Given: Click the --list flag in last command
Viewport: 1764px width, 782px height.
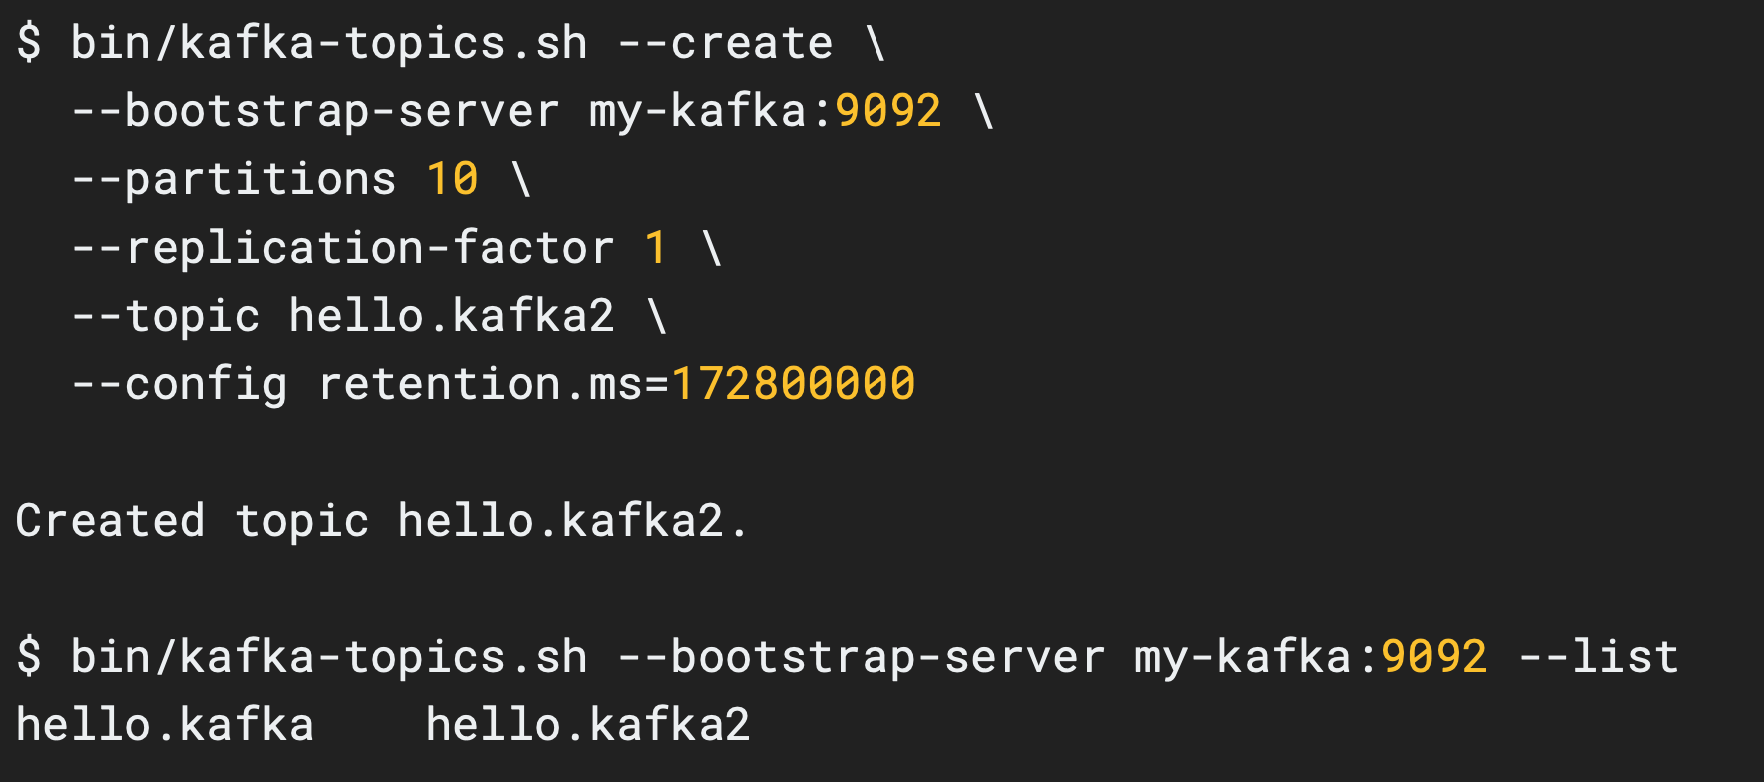Looking at the screenshot, I should click(1598, 657).
